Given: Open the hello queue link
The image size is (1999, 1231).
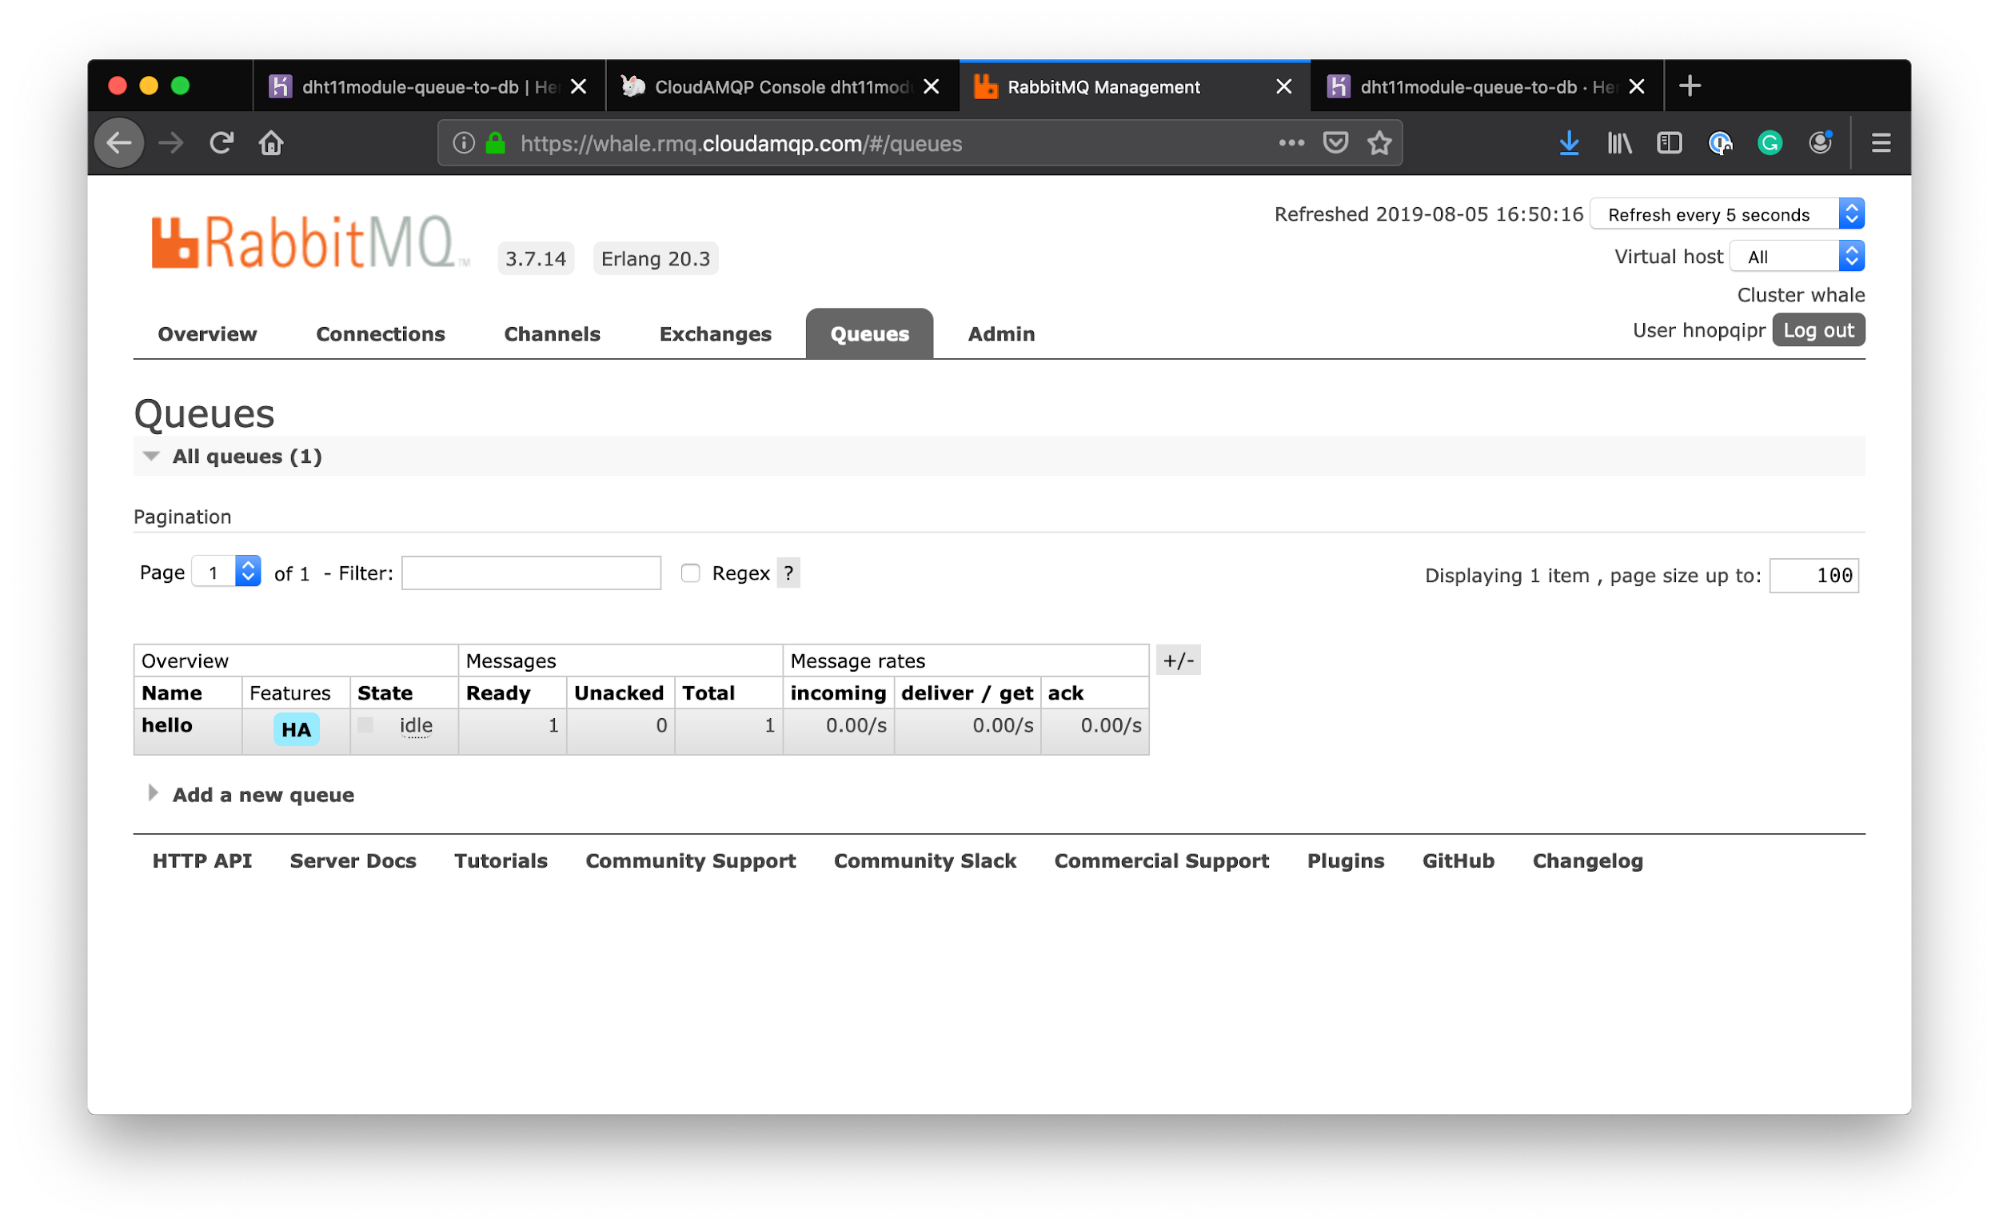Looking at the screenshot, I should [x=167, y=725].
